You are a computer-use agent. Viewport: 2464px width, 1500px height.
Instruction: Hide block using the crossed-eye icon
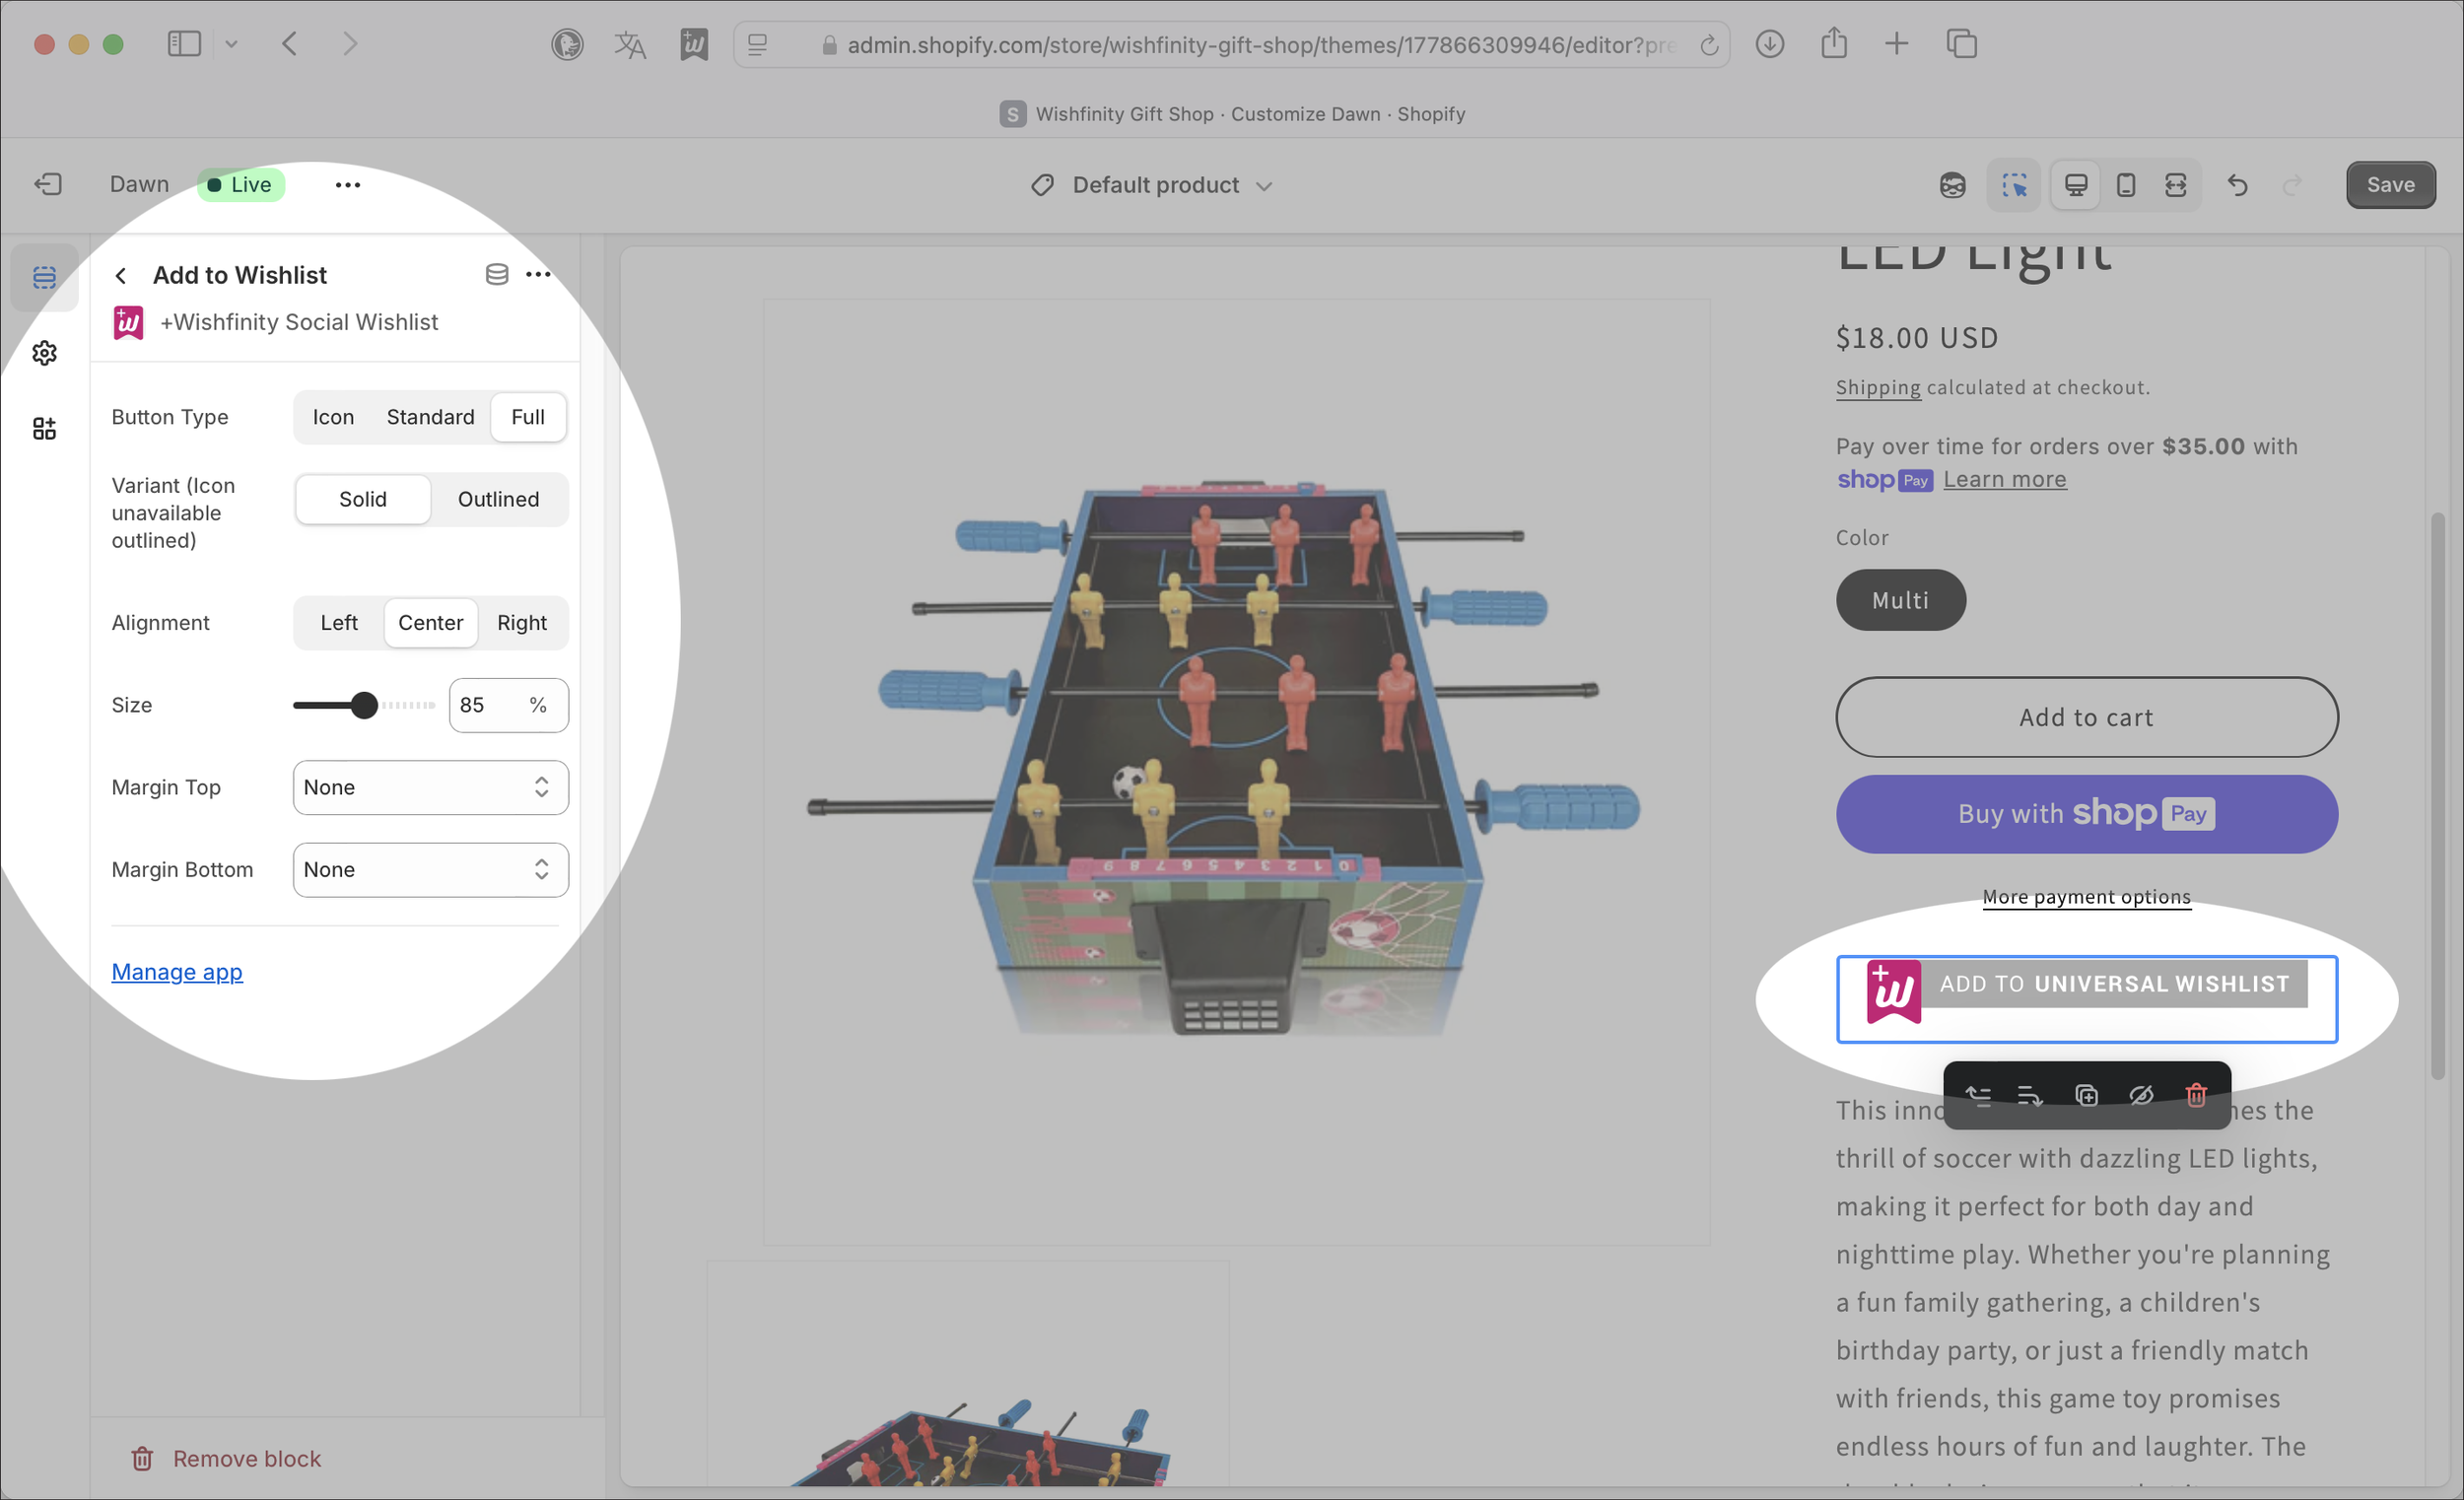tap(2141, 1095)
